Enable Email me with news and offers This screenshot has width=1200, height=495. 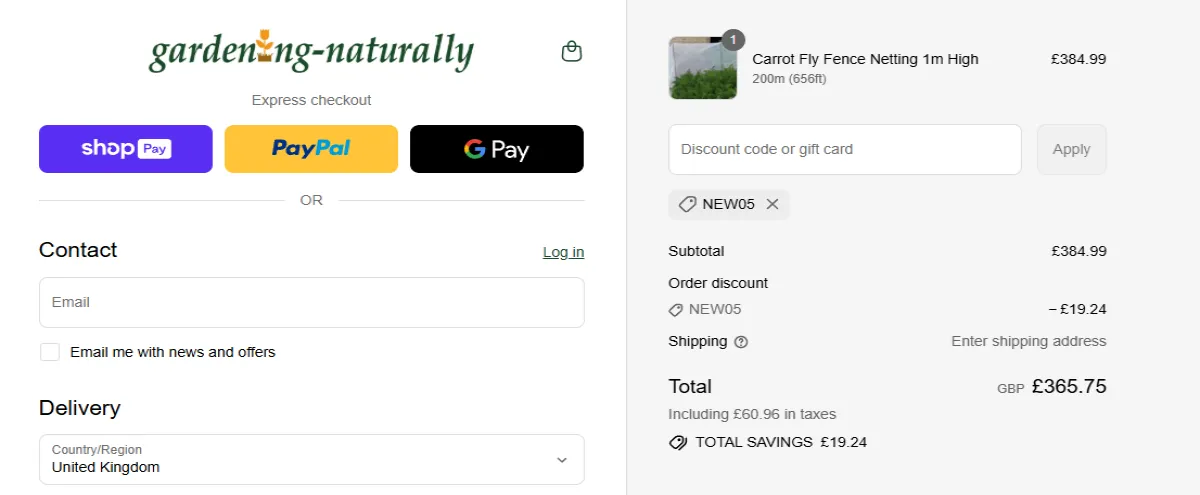50,352
